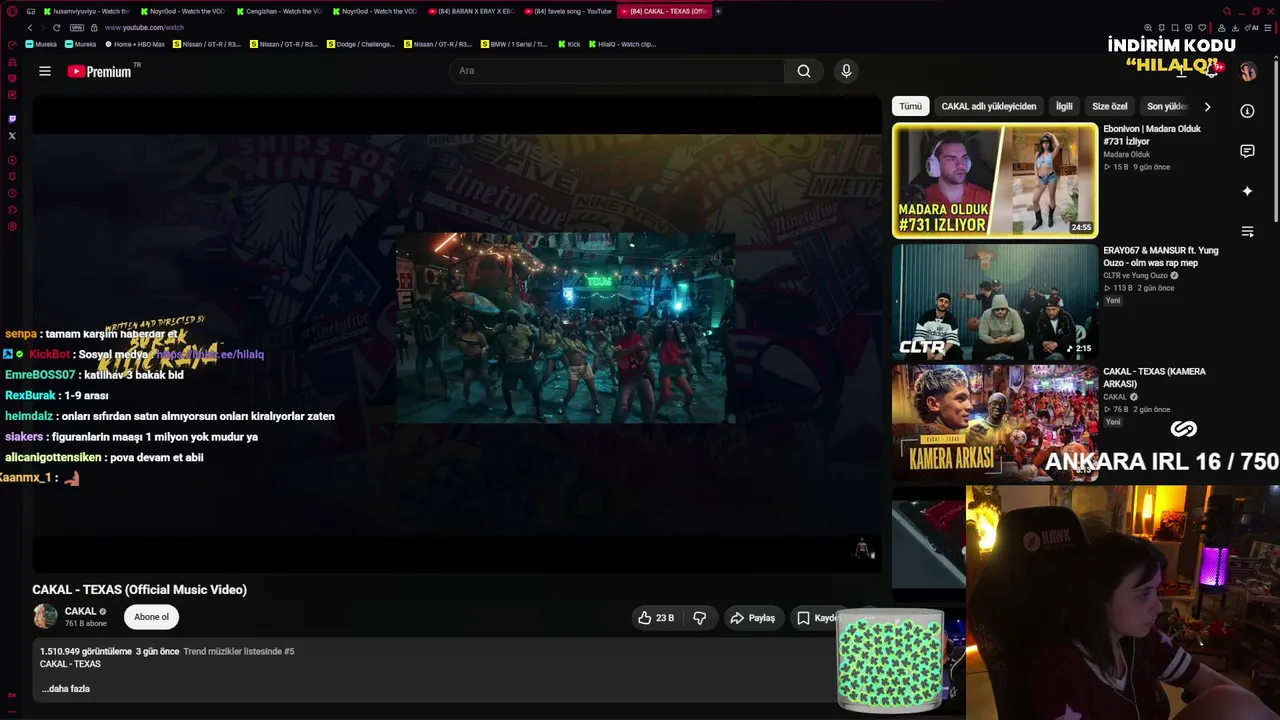The height and width of the screenshot is (720, 1280).
Task: Open the 'hilalq' link in KickBot chat
Action: pyautogui.click(x=210, y=354)
